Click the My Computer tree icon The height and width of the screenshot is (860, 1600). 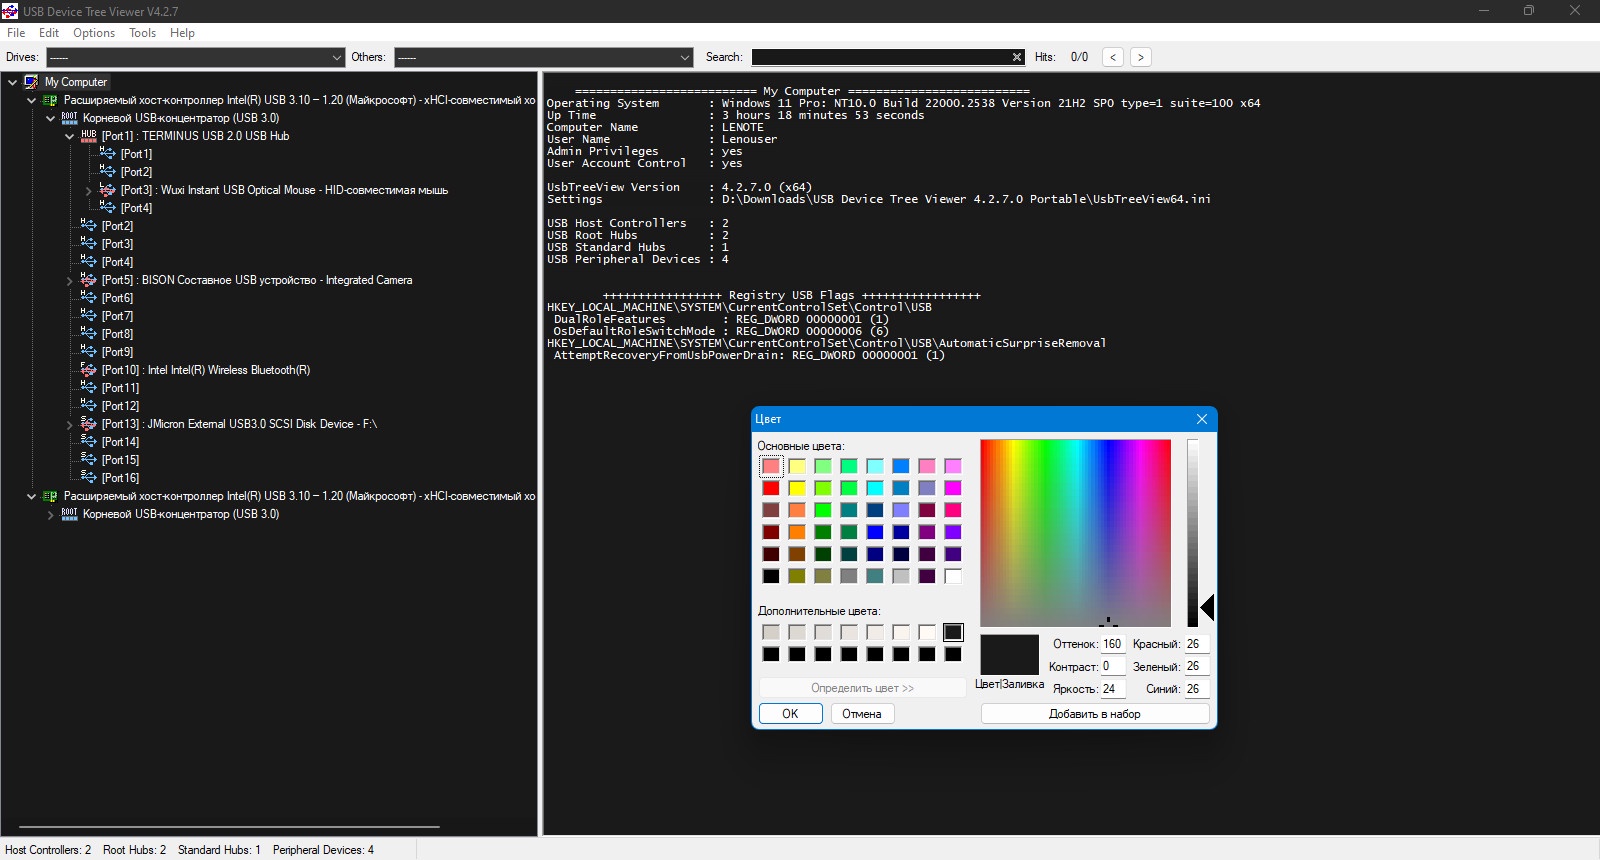click(x=31, y=82)
